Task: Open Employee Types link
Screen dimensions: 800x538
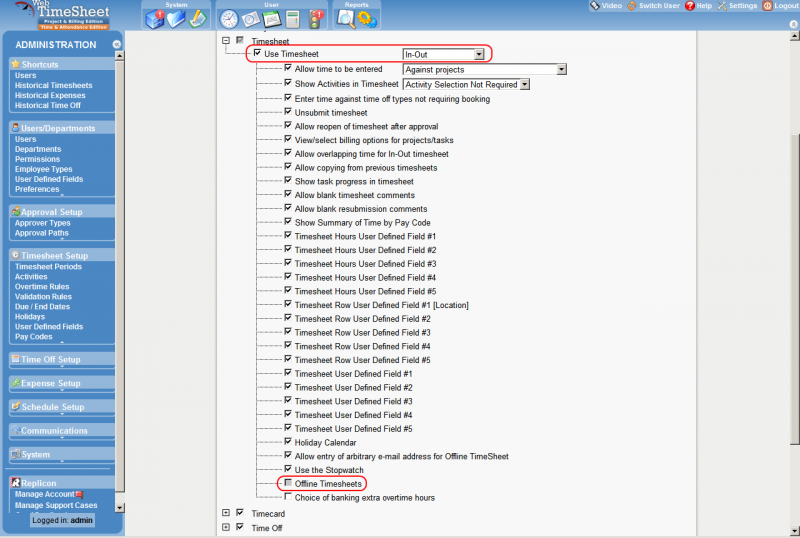Action: [x=43, y=169]
